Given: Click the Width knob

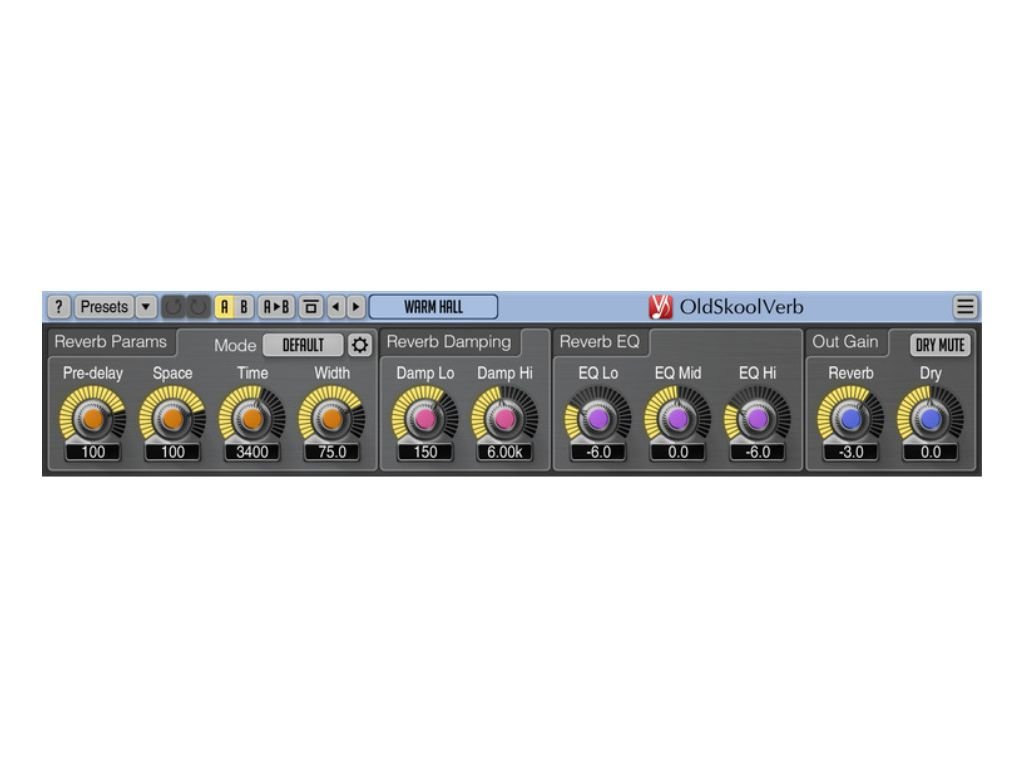Looking at the screenshot, I should [332, 419].
